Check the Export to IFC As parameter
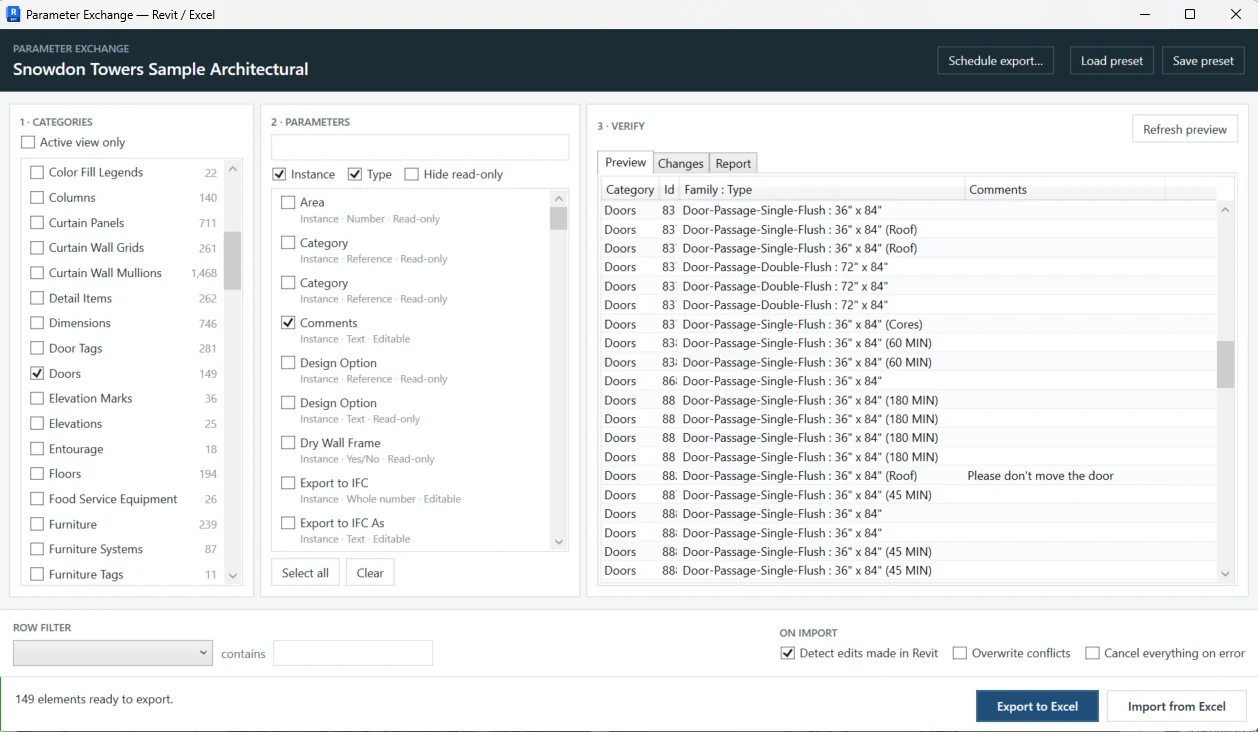 (288, 523)
